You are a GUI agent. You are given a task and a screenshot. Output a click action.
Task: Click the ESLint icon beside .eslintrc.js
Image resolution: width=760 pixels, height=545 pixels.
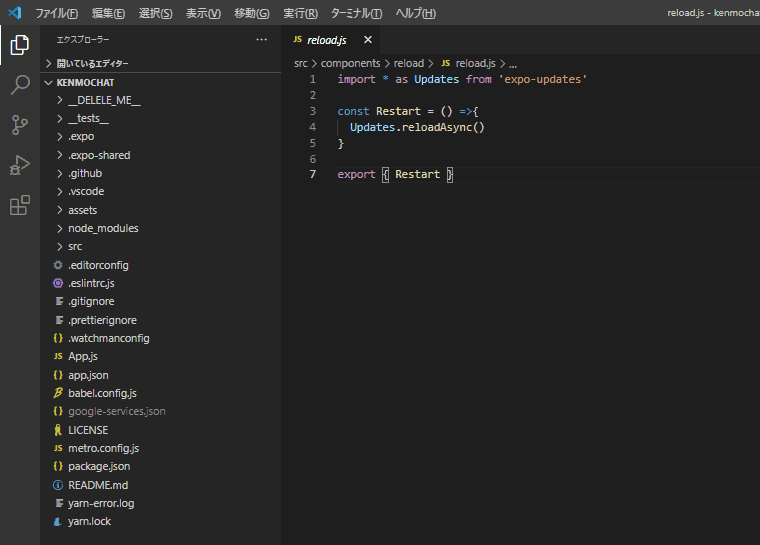[58, 283]
